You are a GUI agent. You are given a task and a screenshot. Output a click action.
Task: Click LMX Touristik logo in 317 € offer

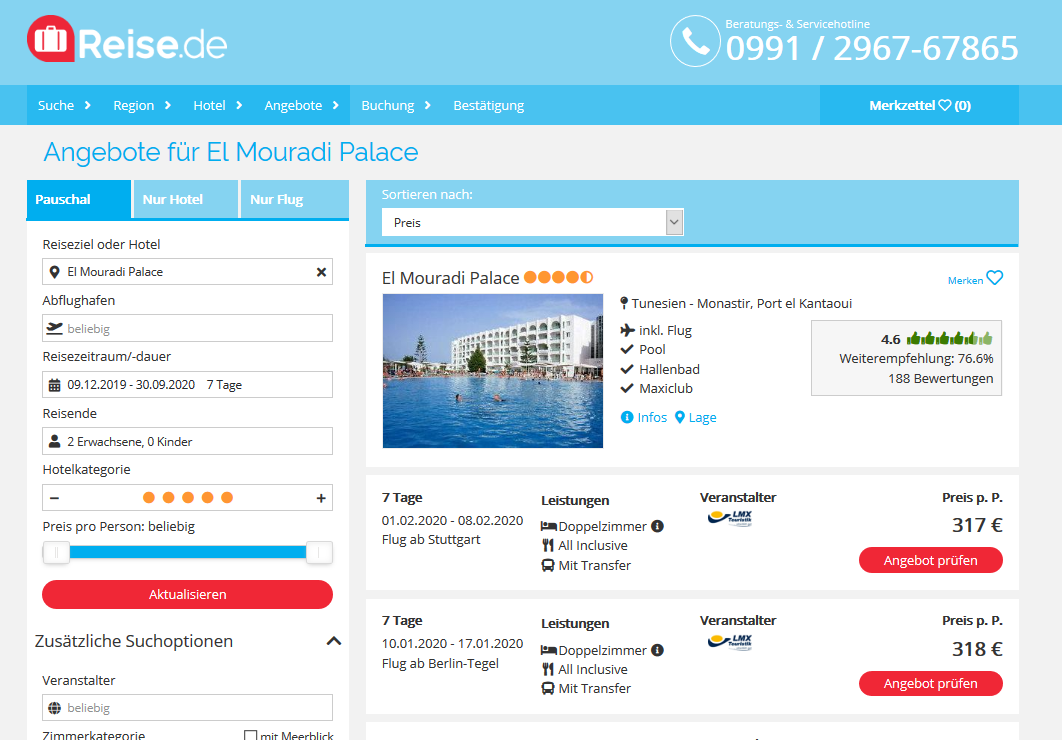pyautogui.click(x=730, y=518)
